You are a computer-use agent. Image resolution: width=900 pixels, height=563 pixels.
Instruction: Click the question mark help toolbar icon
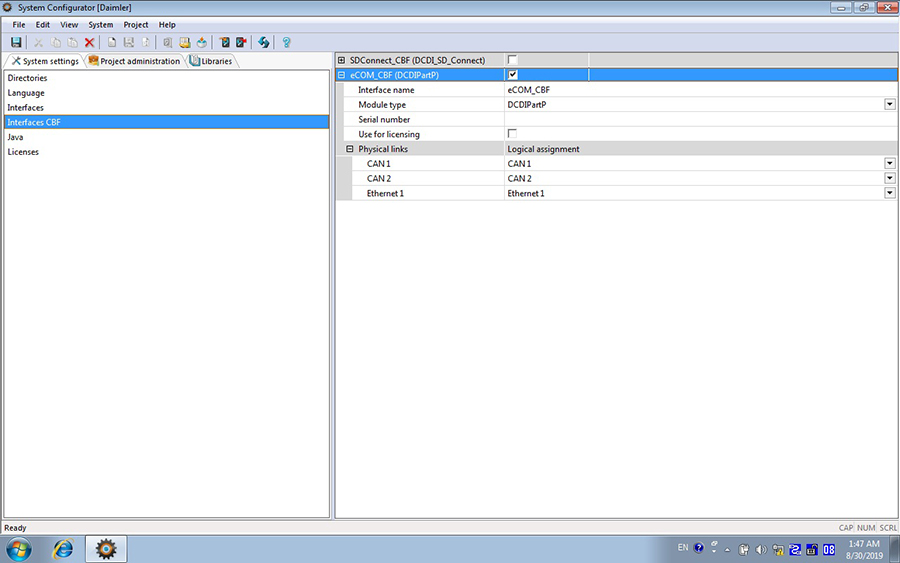pos(286,42)
